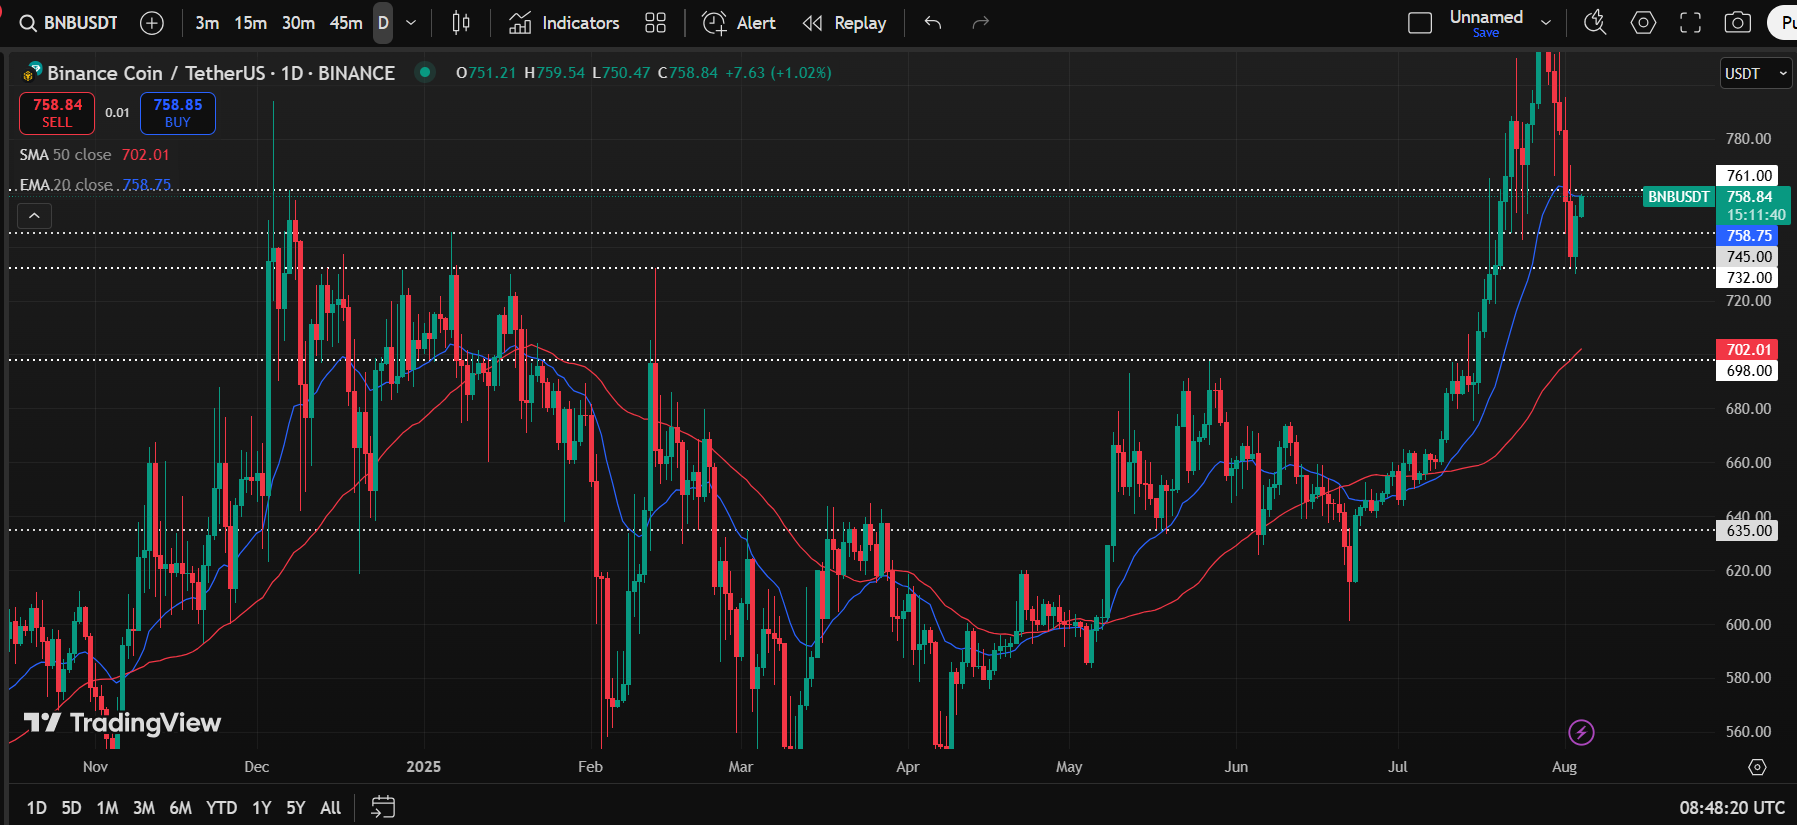Open the BNBUSDT symbol search
The image size is (1797, 825).
coord(68,23)
